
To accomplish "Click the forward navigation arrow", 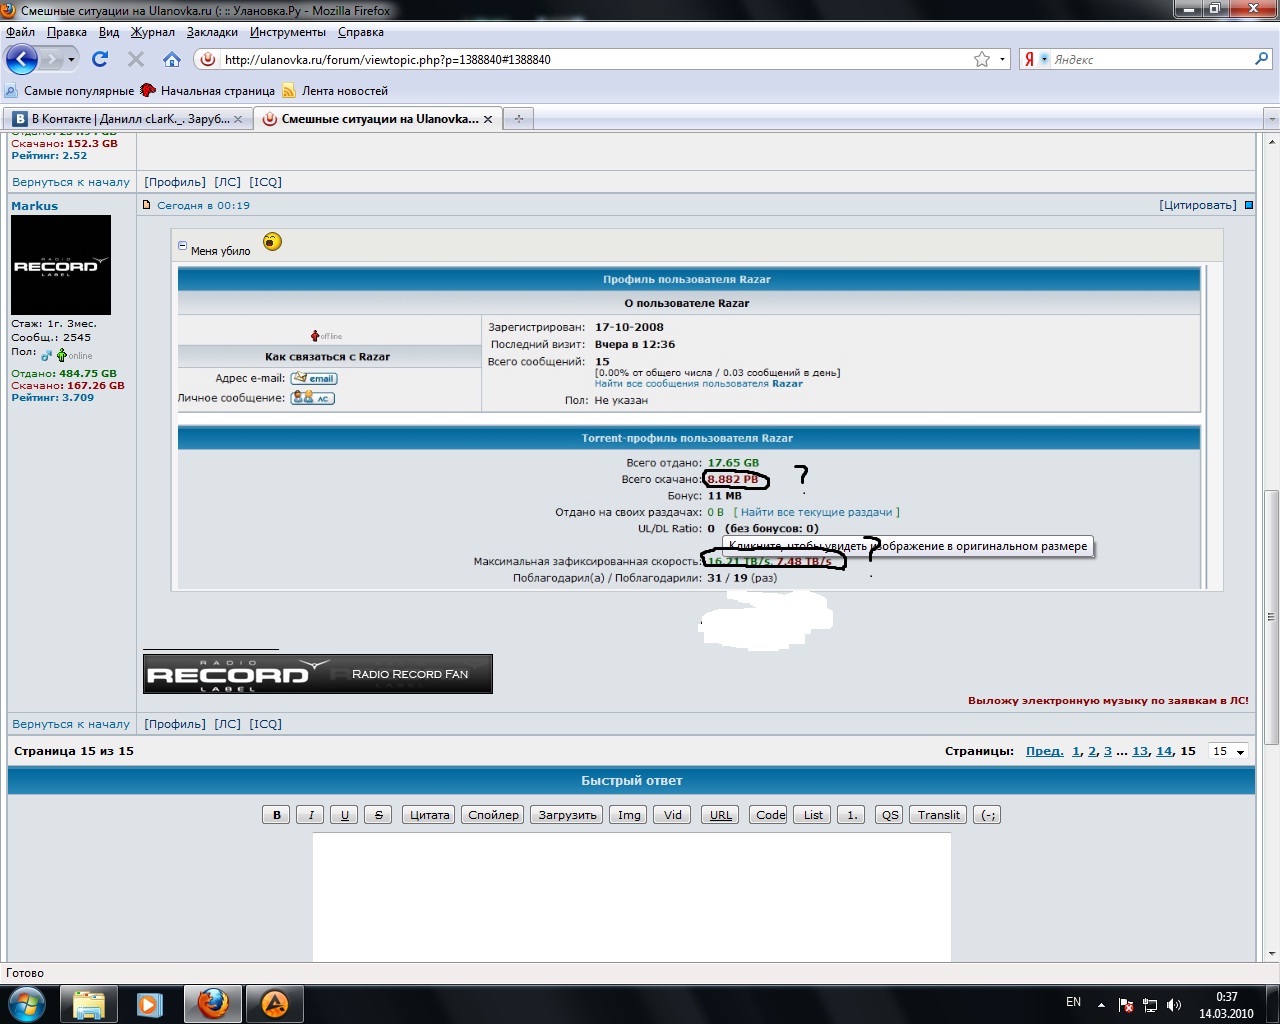I will click(50, 60).
